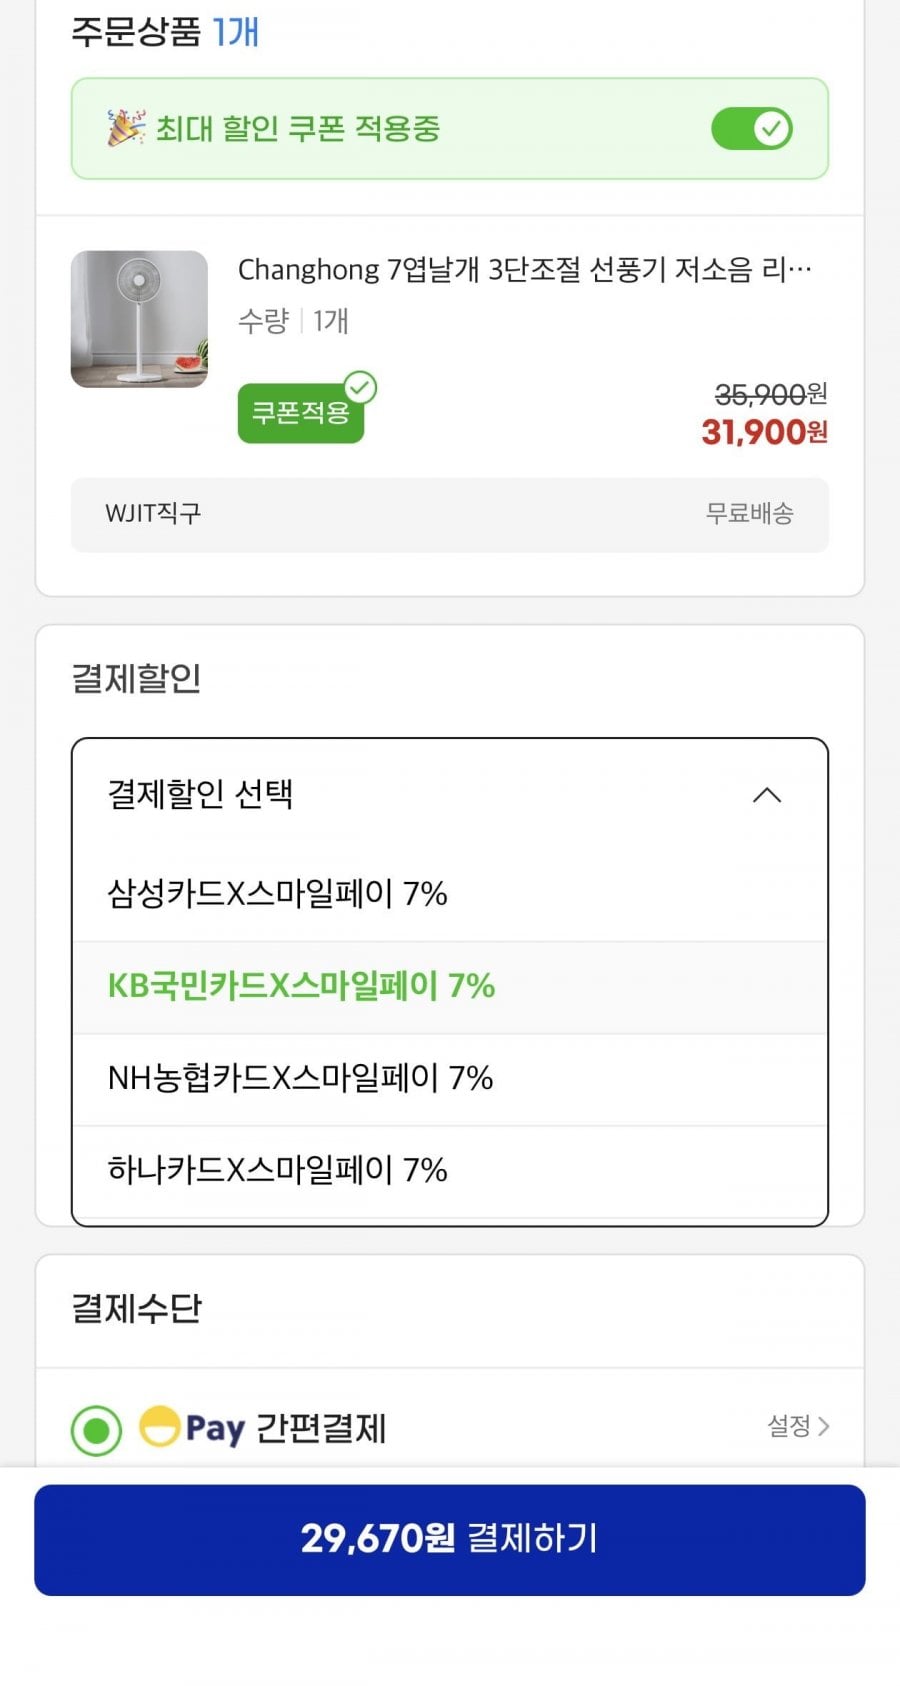Click the 쿠폰적용 green badge
This screenshot has width=900, height=1686.
[x=300, y=413]
